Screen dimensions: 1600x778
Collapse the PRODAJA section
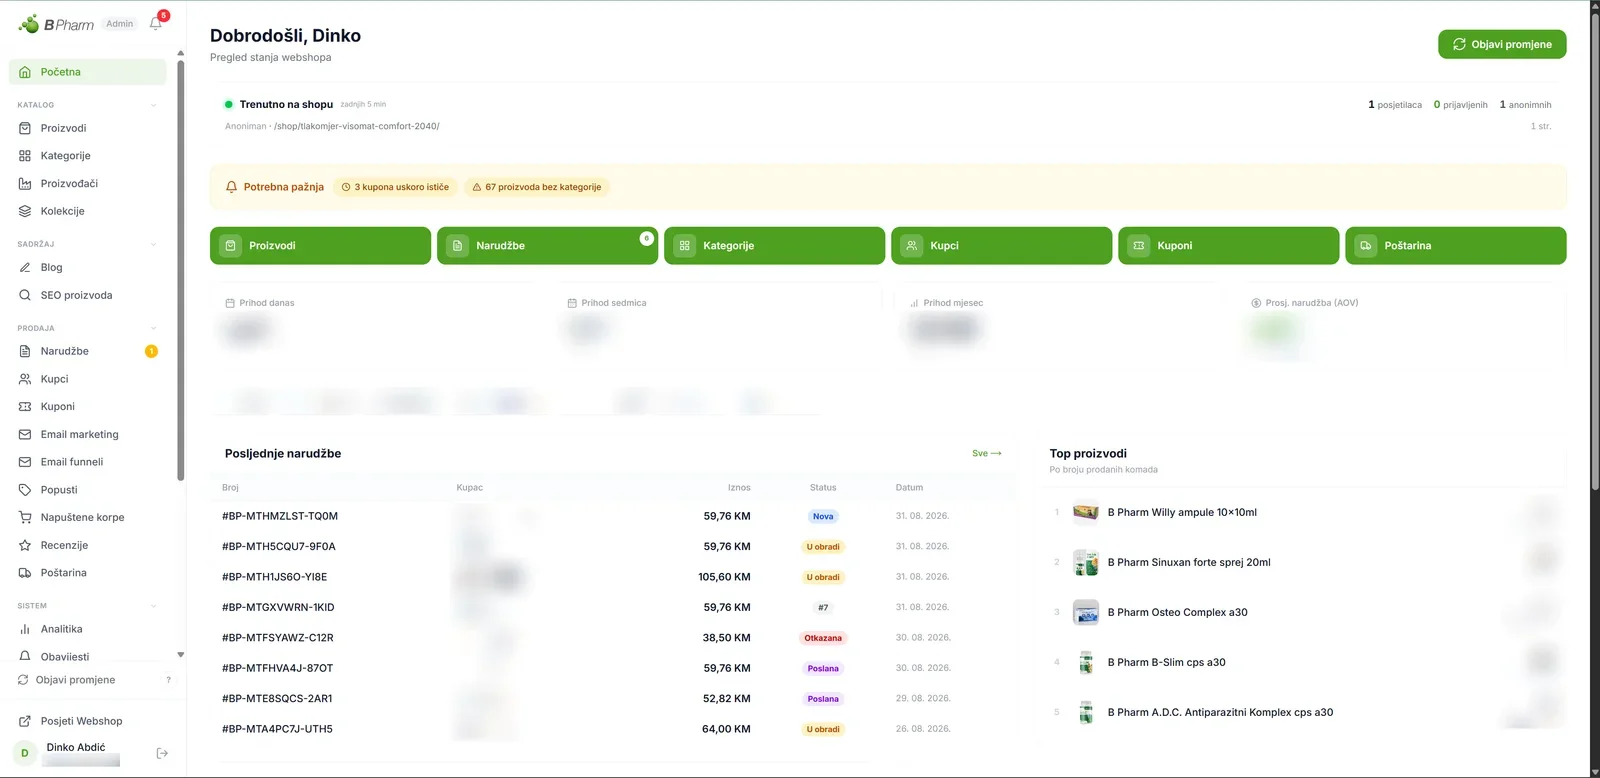(153, 328)
